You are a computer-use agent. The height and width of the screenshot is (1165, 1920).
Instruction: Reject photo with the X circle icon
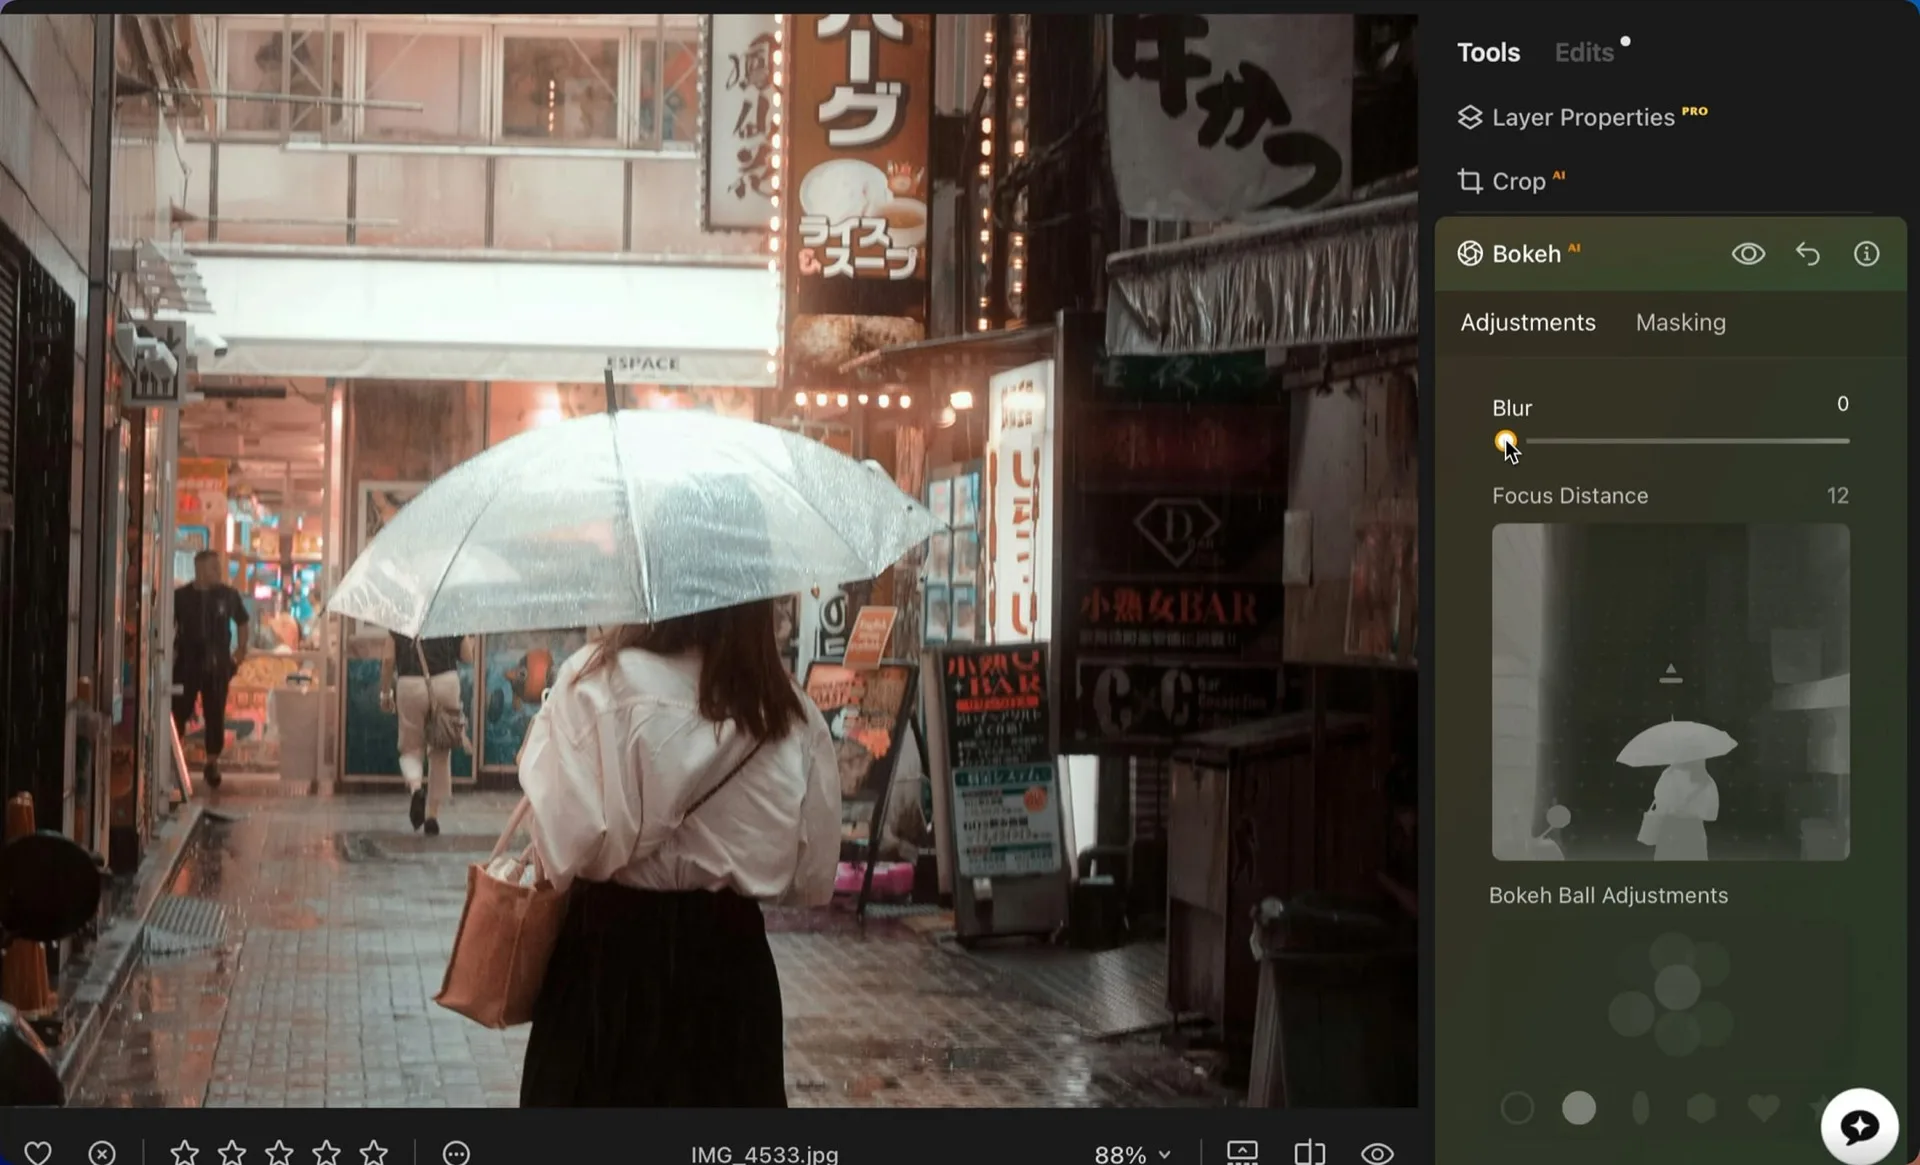pyautogui.click(x=102, y=1153)
